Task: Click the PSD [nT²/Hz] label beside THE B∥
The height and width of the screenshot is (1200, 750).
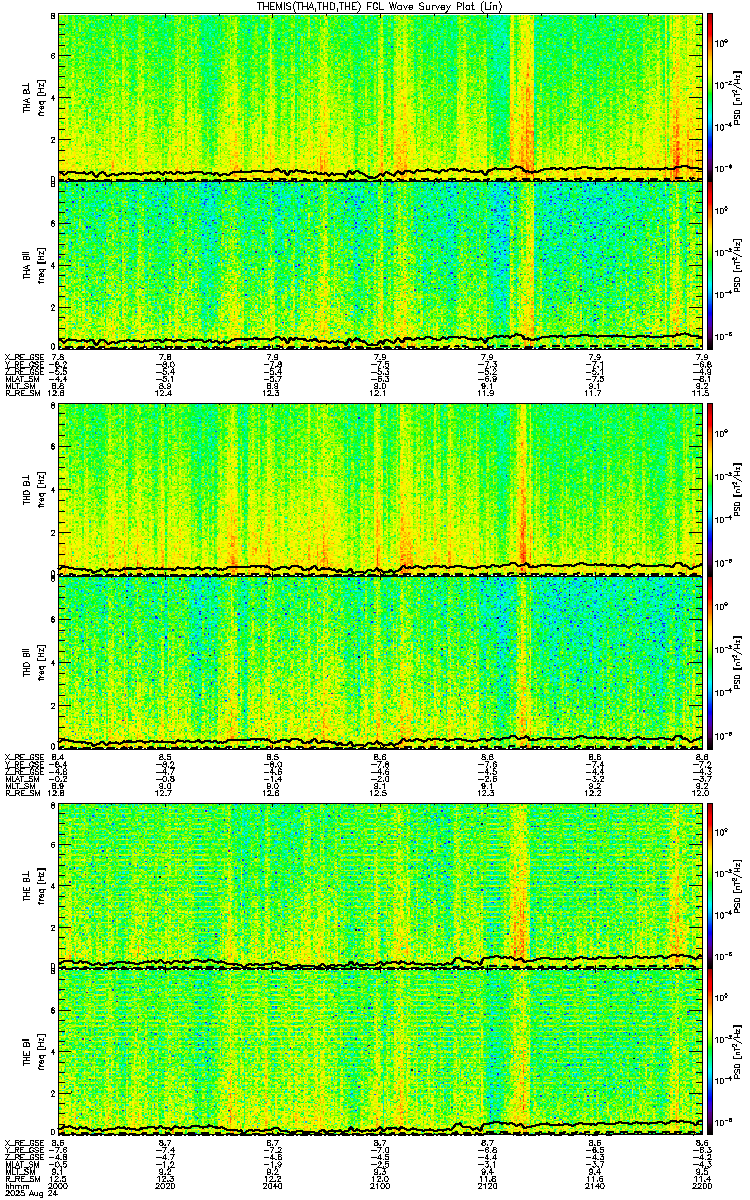Action: point(738,1051)
